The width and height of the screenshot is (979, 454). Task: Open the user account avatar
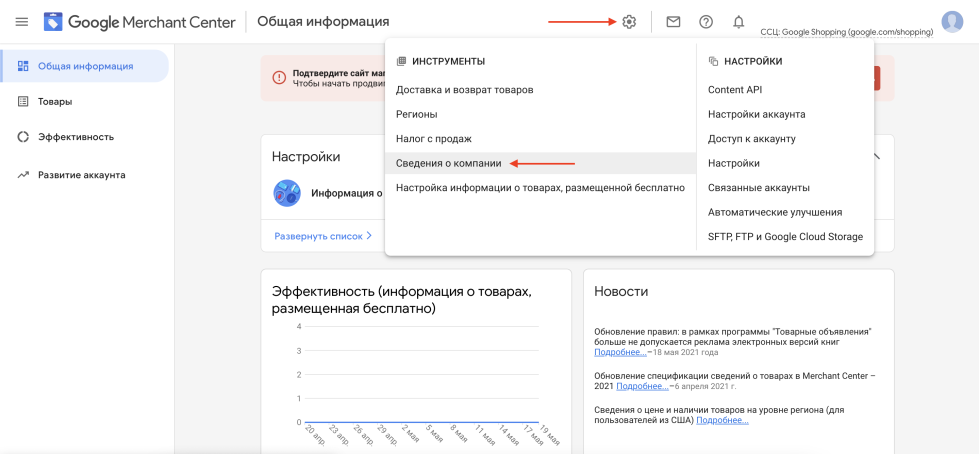tap(952, 22)
